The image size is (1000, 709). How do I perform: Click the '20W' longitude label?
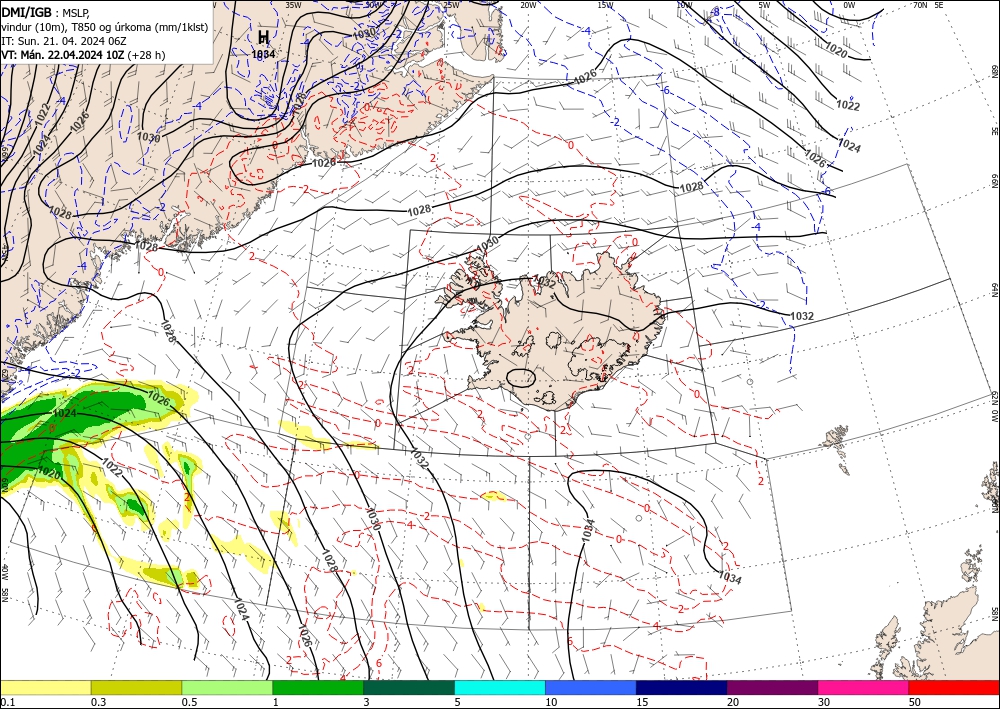[528, 5]
